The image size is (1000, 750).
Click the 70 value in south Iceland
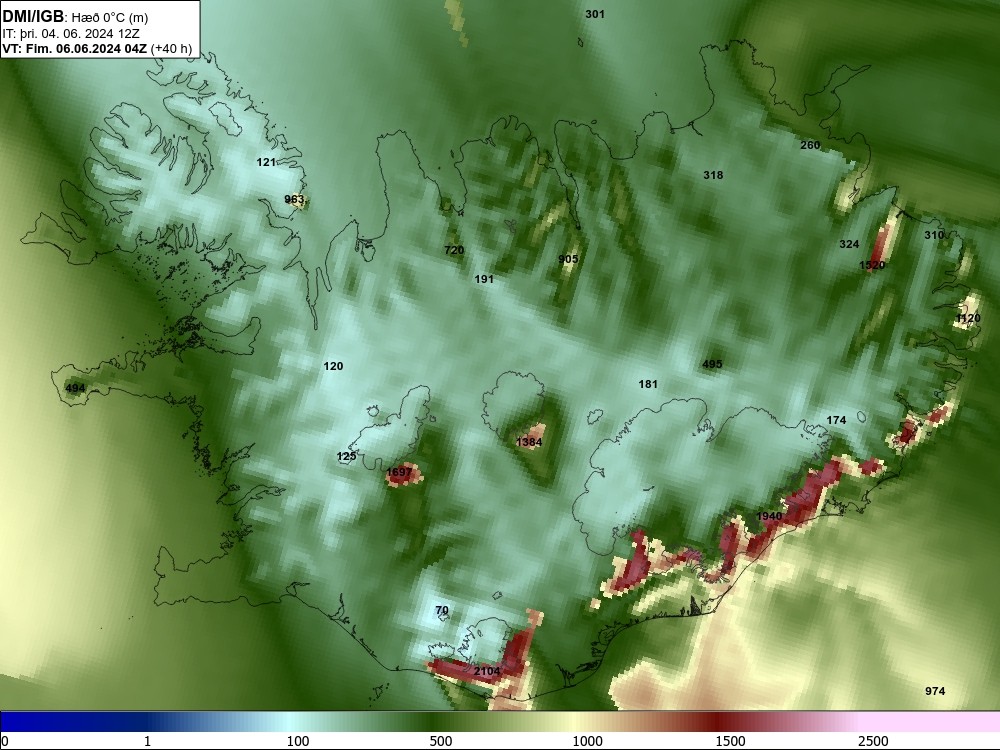tap(442, 610)
